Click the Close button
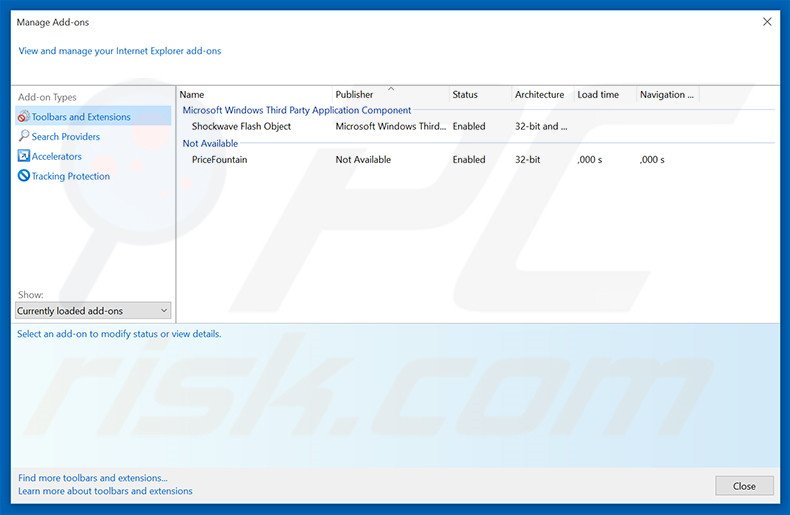Viewport: 790px width, 515px height. 744,486
